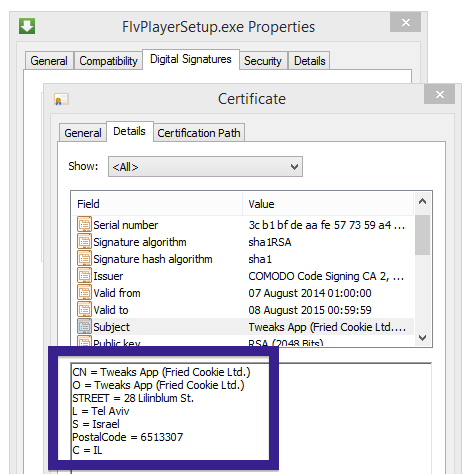Open the Details tab in Properties window
The height and width of the screenshot is (474, 476).
(310, 61)
